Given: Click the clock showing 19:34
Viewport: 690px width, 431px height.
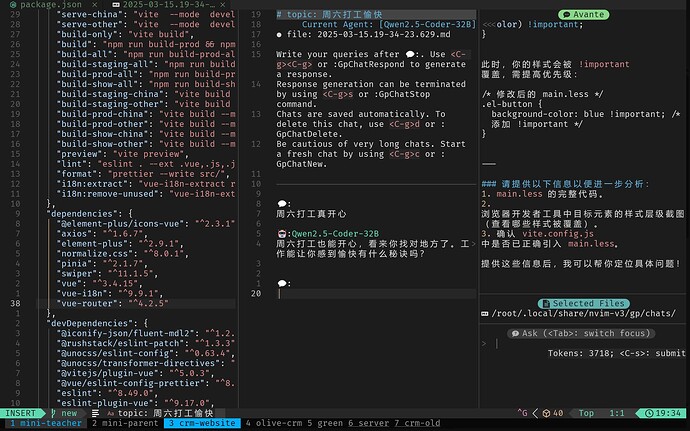Looking at the screenshot, I should point(663,413).
